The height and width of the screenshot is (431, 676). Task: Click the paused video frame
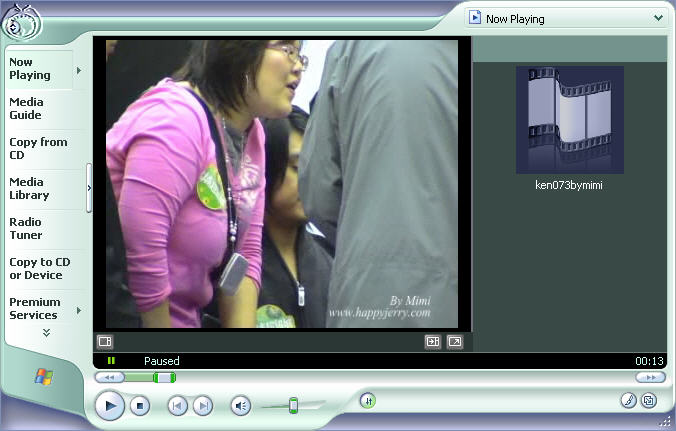(x=282, y=184)
